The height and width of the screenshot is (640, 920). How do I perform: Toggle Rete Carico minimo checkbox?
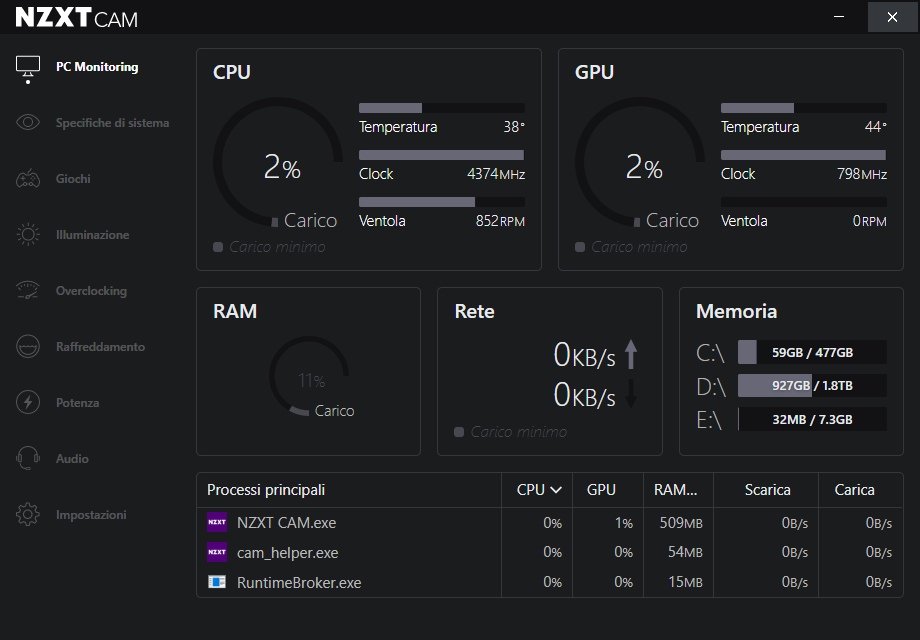tap(459, 432)
